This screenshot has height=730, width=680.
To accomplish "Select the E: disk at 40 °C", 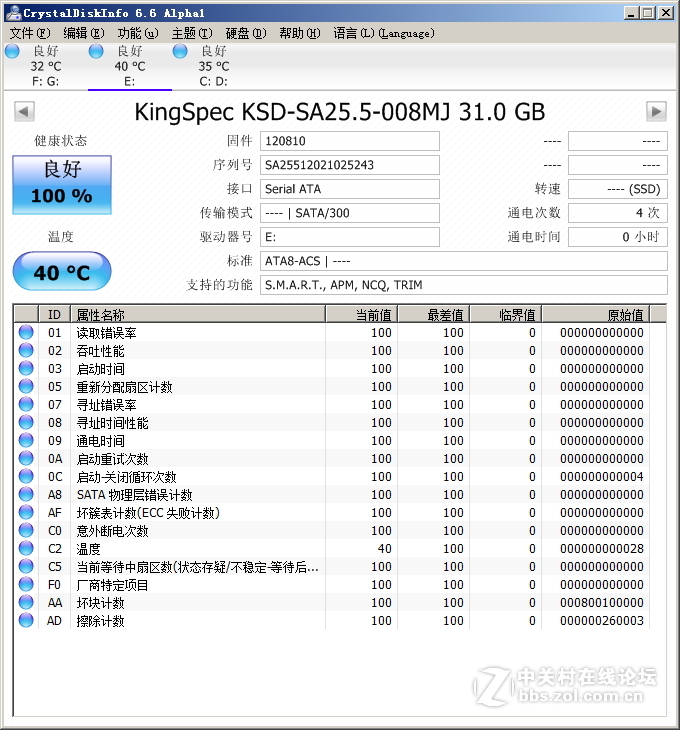I will [130, 66].
